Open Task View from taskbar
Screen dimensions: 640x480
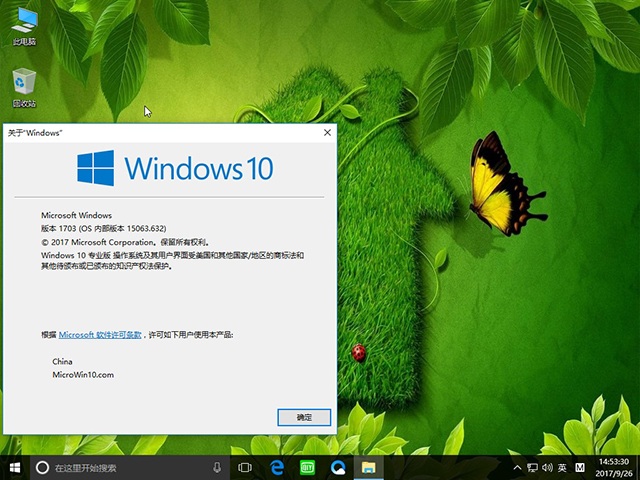click(245, 468)
